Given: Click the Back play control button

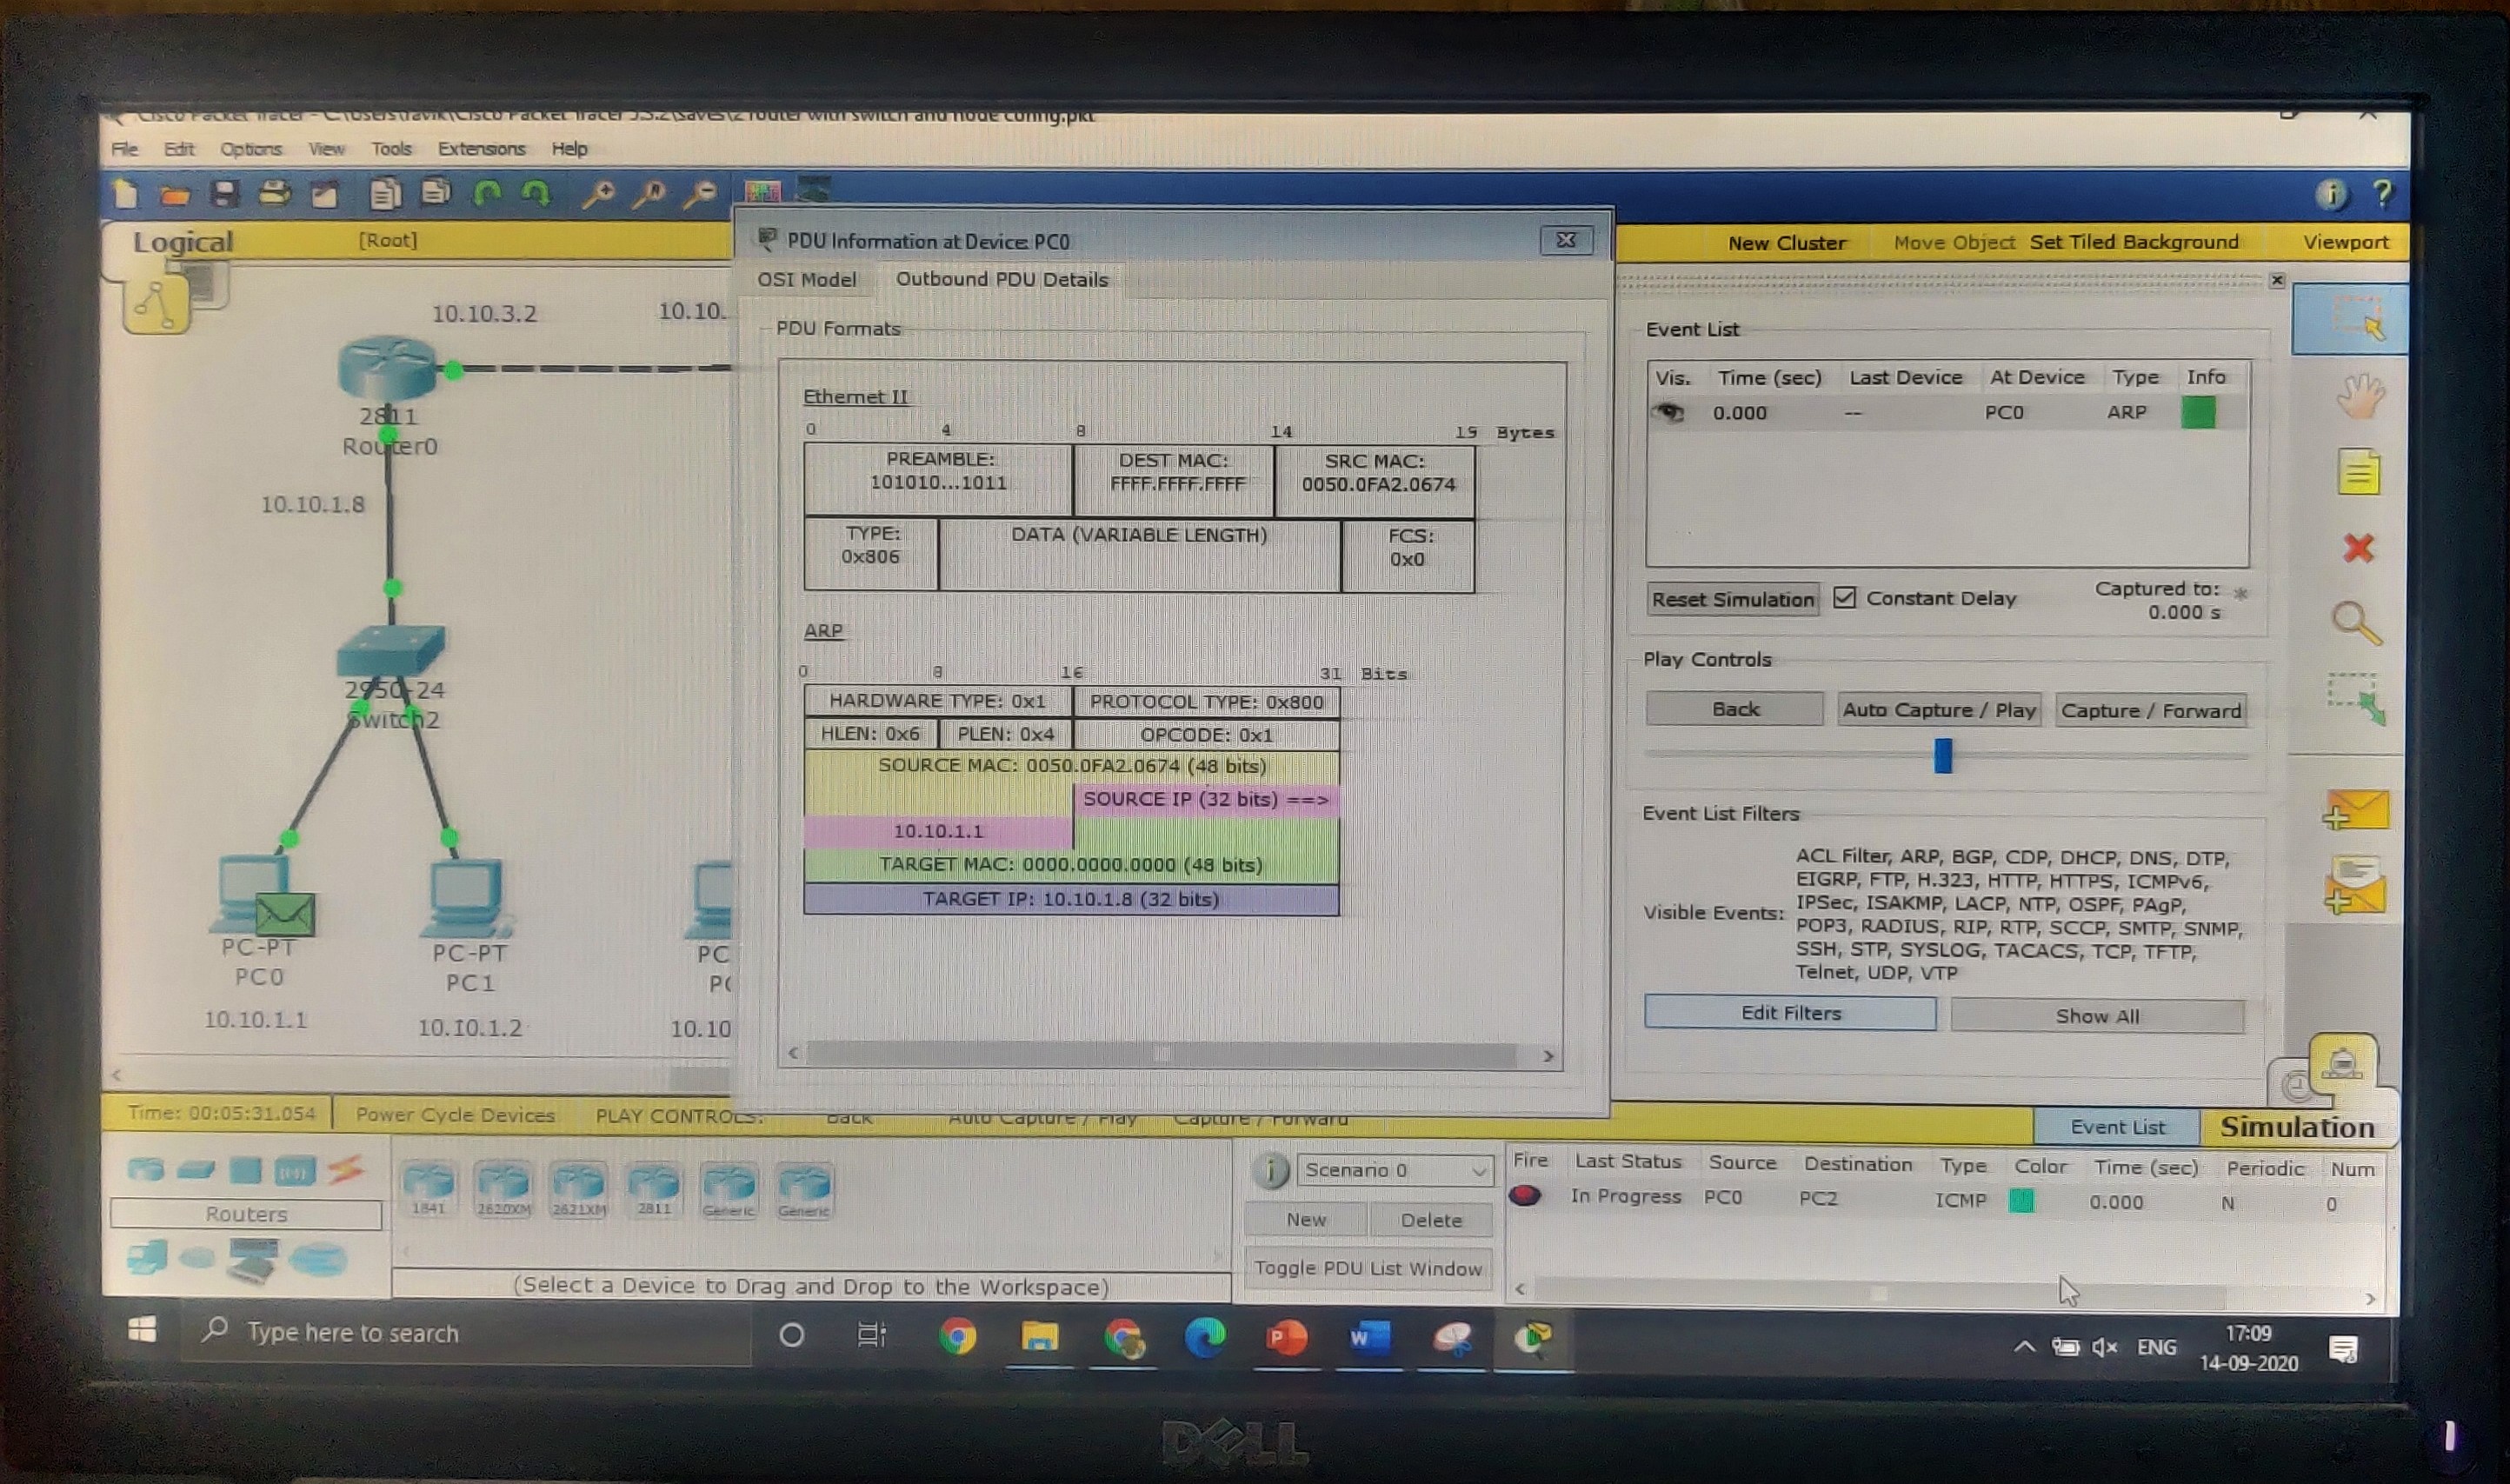Looking at the screenshot, I should [x=1734, y=709].
